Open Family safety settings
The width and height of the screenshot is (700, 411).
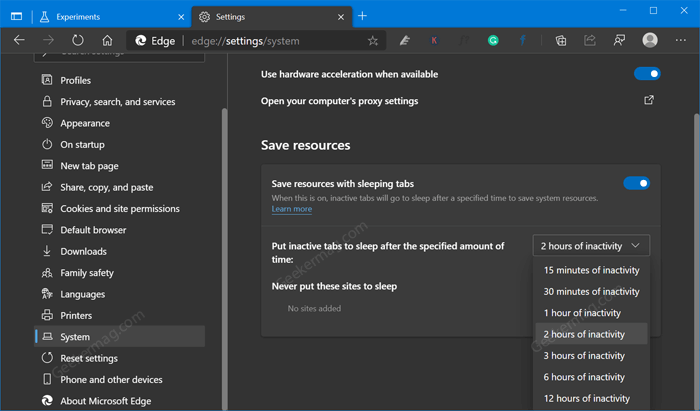pyautogui.click(x=120, y=273)
